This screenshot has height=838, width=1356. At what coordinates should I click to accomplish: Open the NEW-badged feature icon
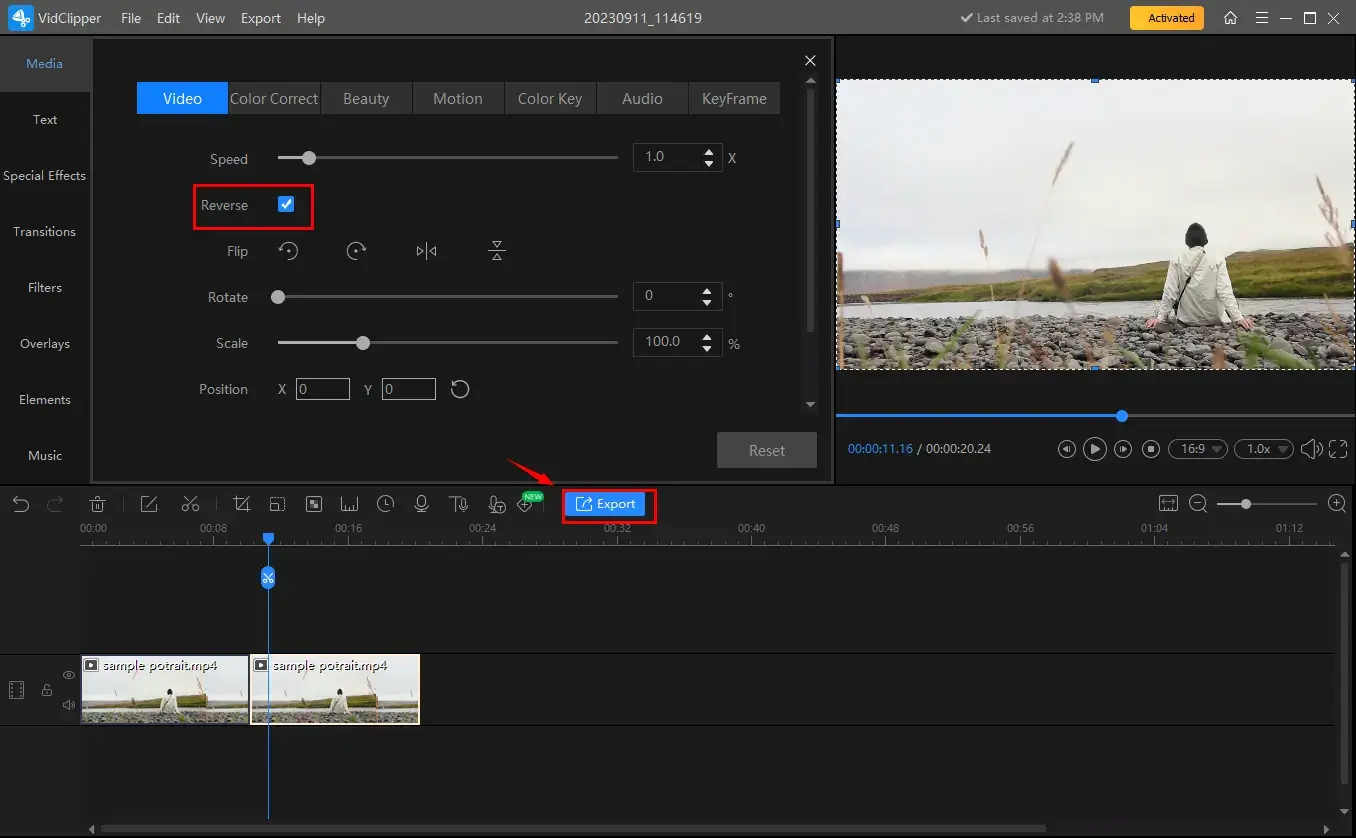click(x=528, y=503)
